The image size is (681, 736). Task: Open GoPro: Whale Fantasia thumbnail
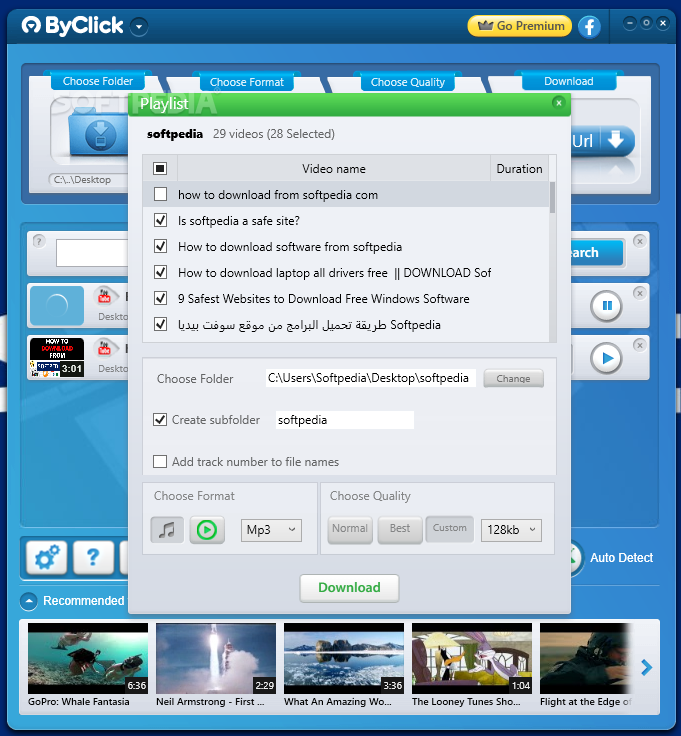pos(88,658)
